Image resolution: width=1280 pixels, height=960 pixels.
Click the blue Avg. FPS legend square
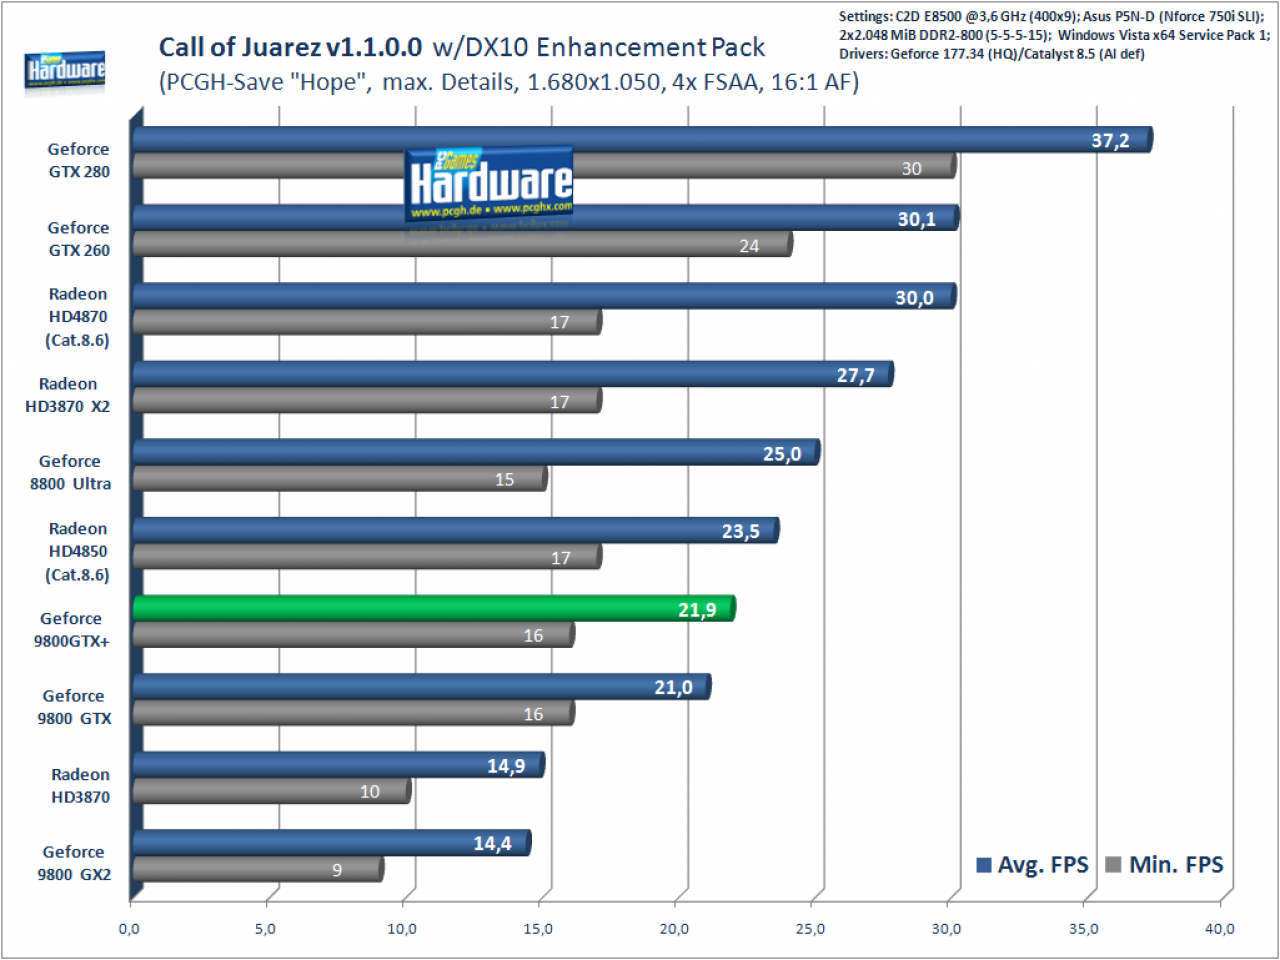[x=984, y=865]
